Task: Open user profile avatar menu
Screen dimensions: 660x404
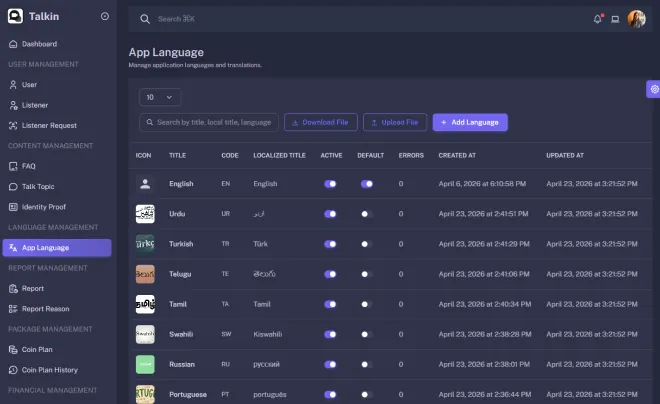Action: click(636, 19)
